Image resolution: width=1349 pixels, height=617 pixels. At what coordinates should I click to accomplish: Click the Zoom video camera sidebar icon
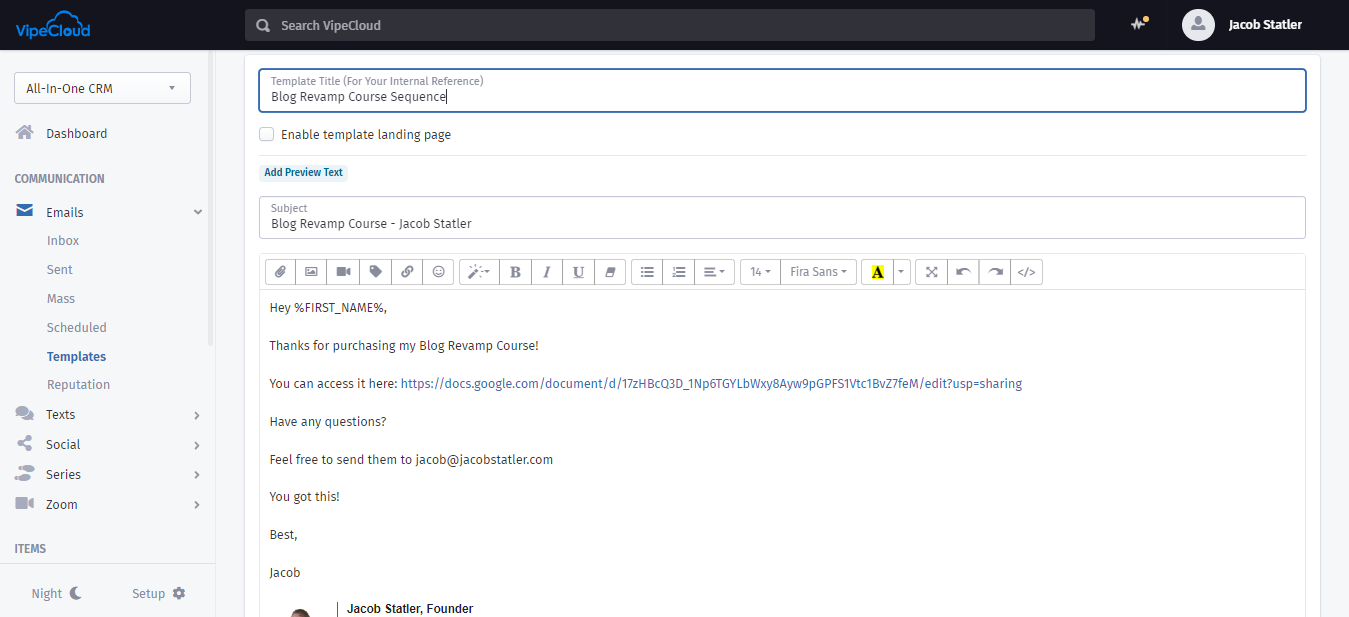(25, 503)
